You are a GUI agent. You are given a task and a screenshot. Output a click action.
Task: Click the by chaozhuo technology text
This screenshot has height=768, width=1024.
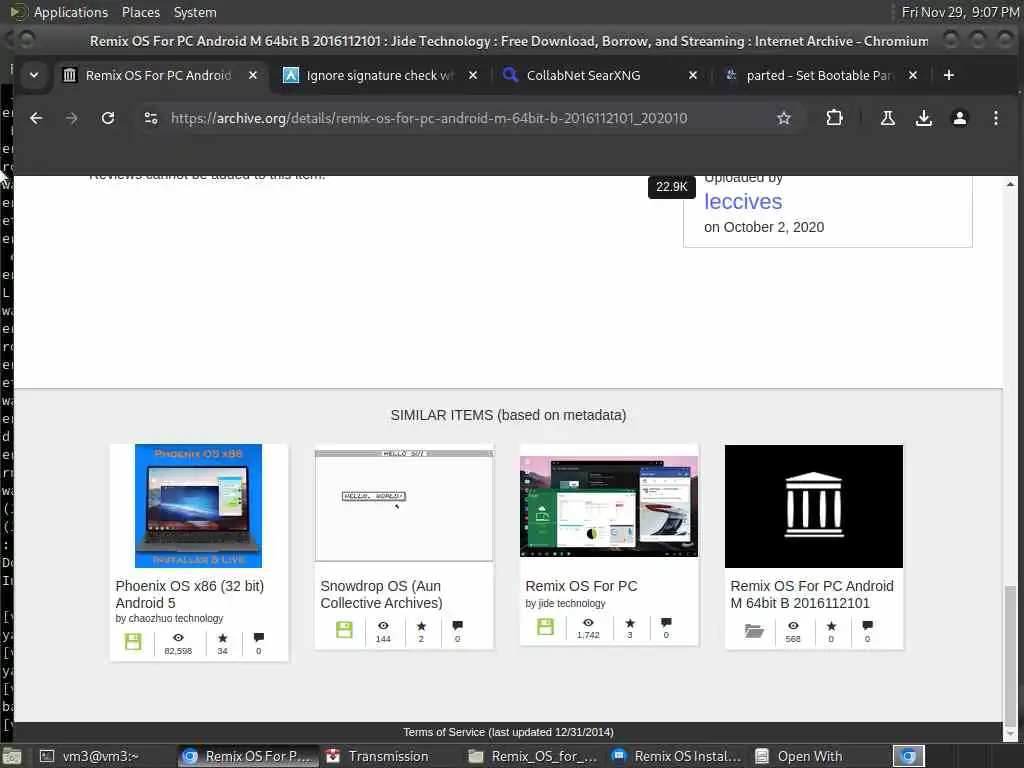(169, 618)
